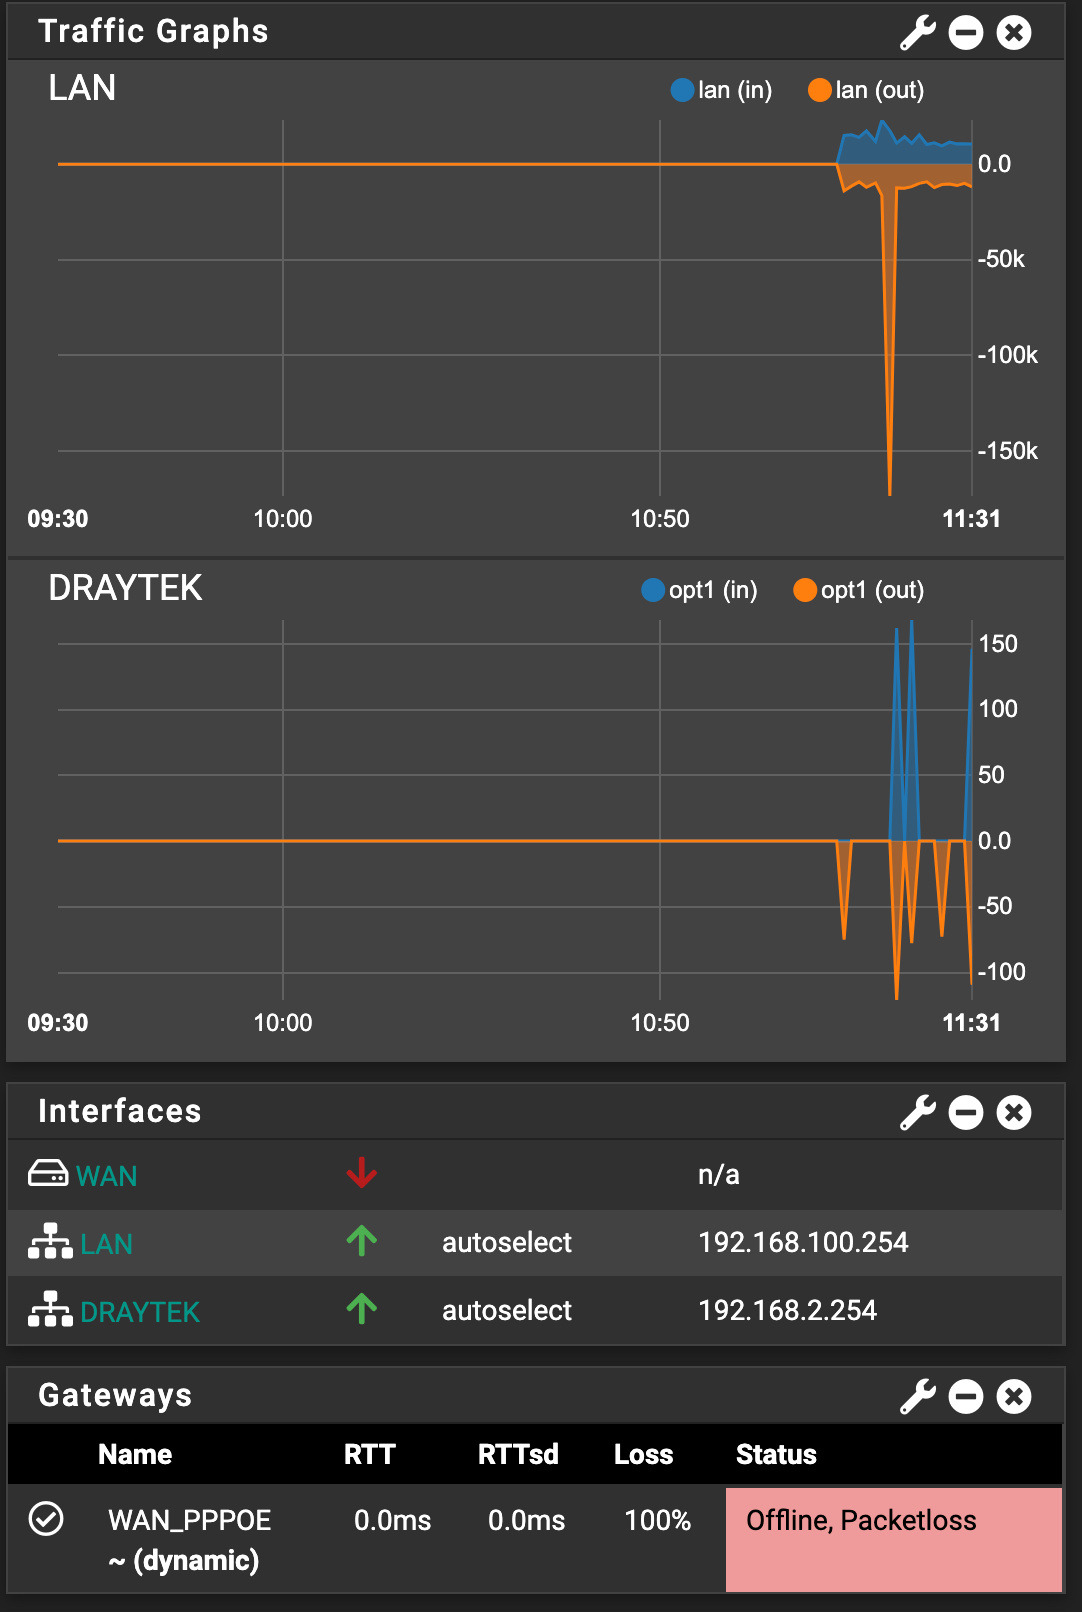Image resolution: width=1082 pixels, height=1612 pixels.
Task: Click the 100% loss value
Action: click(657, 1520)
